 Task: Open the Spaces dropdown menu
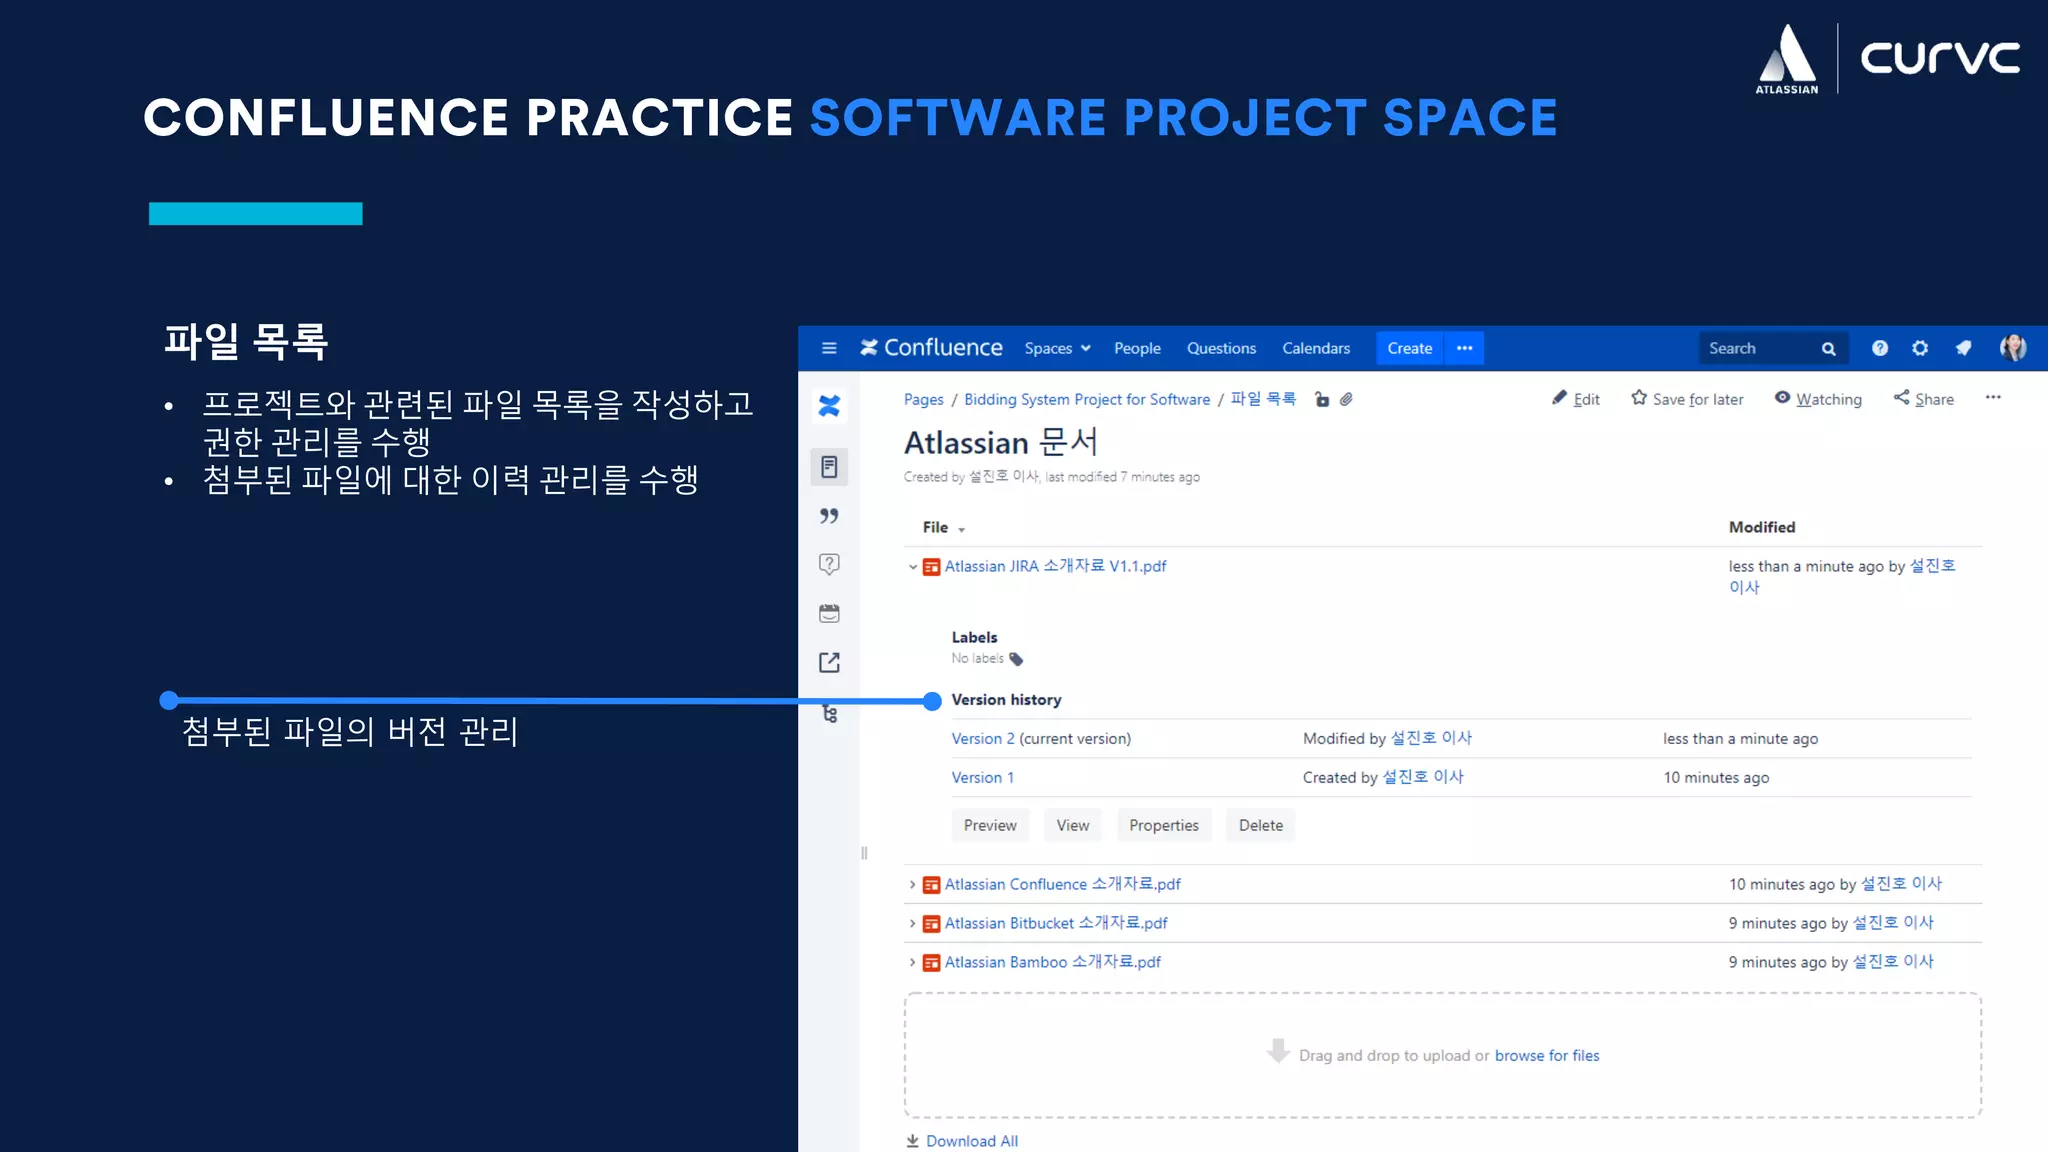coord(1057,348)
